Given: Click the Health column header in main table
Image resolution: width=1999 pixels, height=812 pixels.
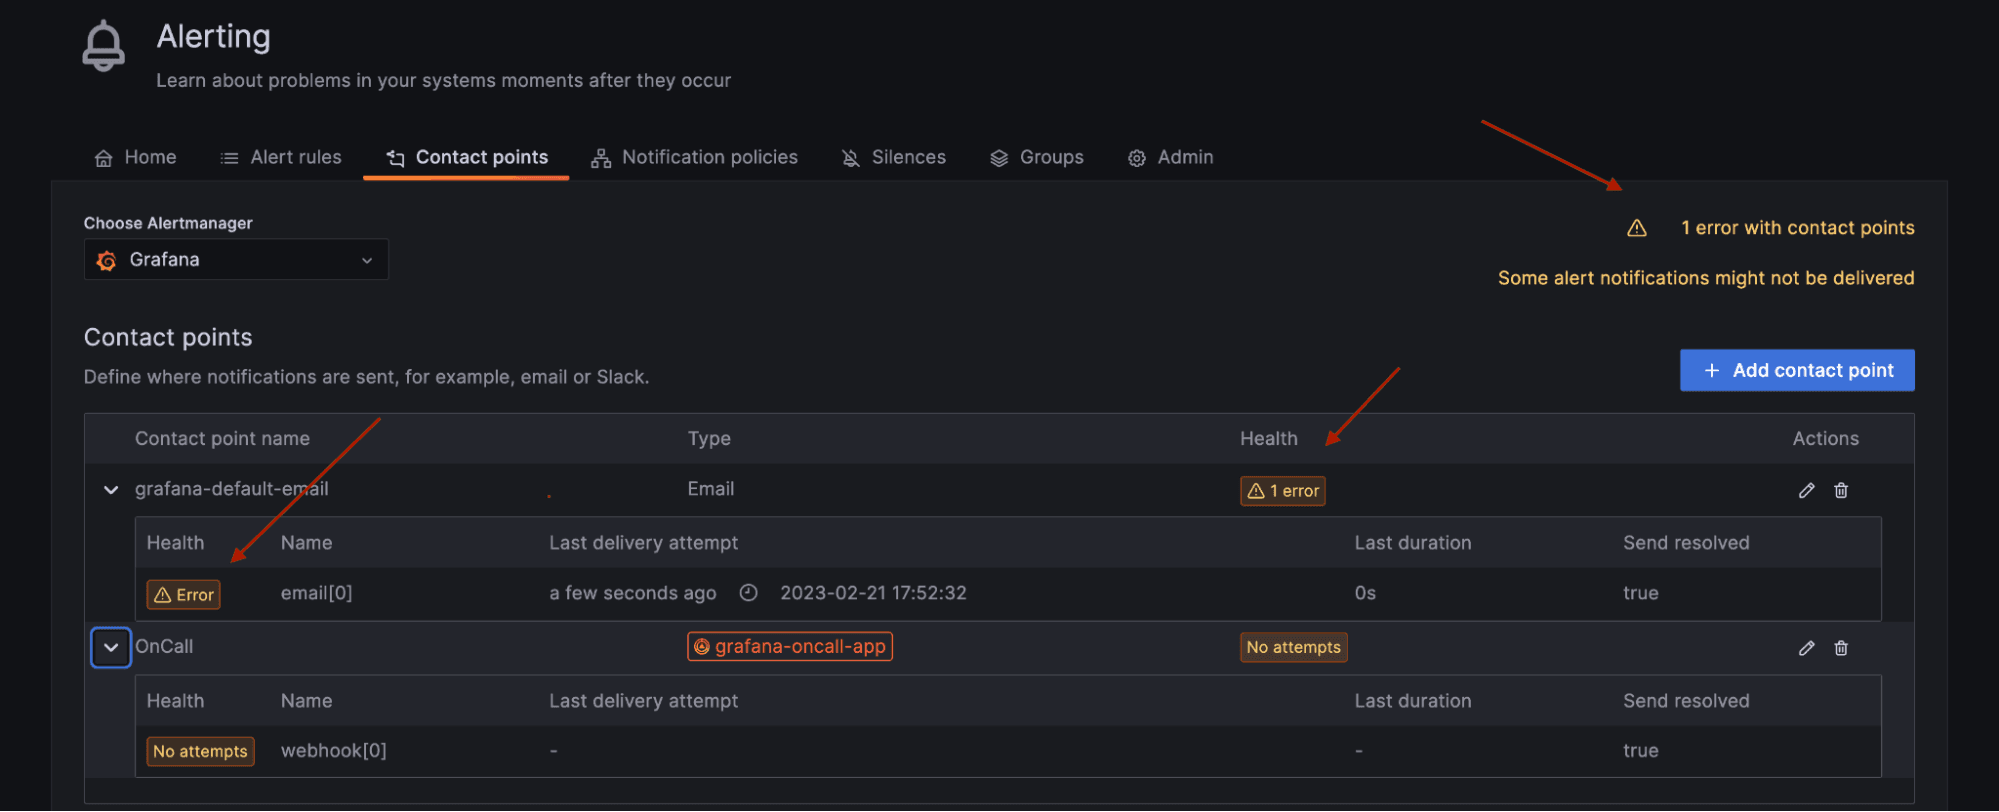Looking at the screenshot, I should click(x=1269, y=439).
